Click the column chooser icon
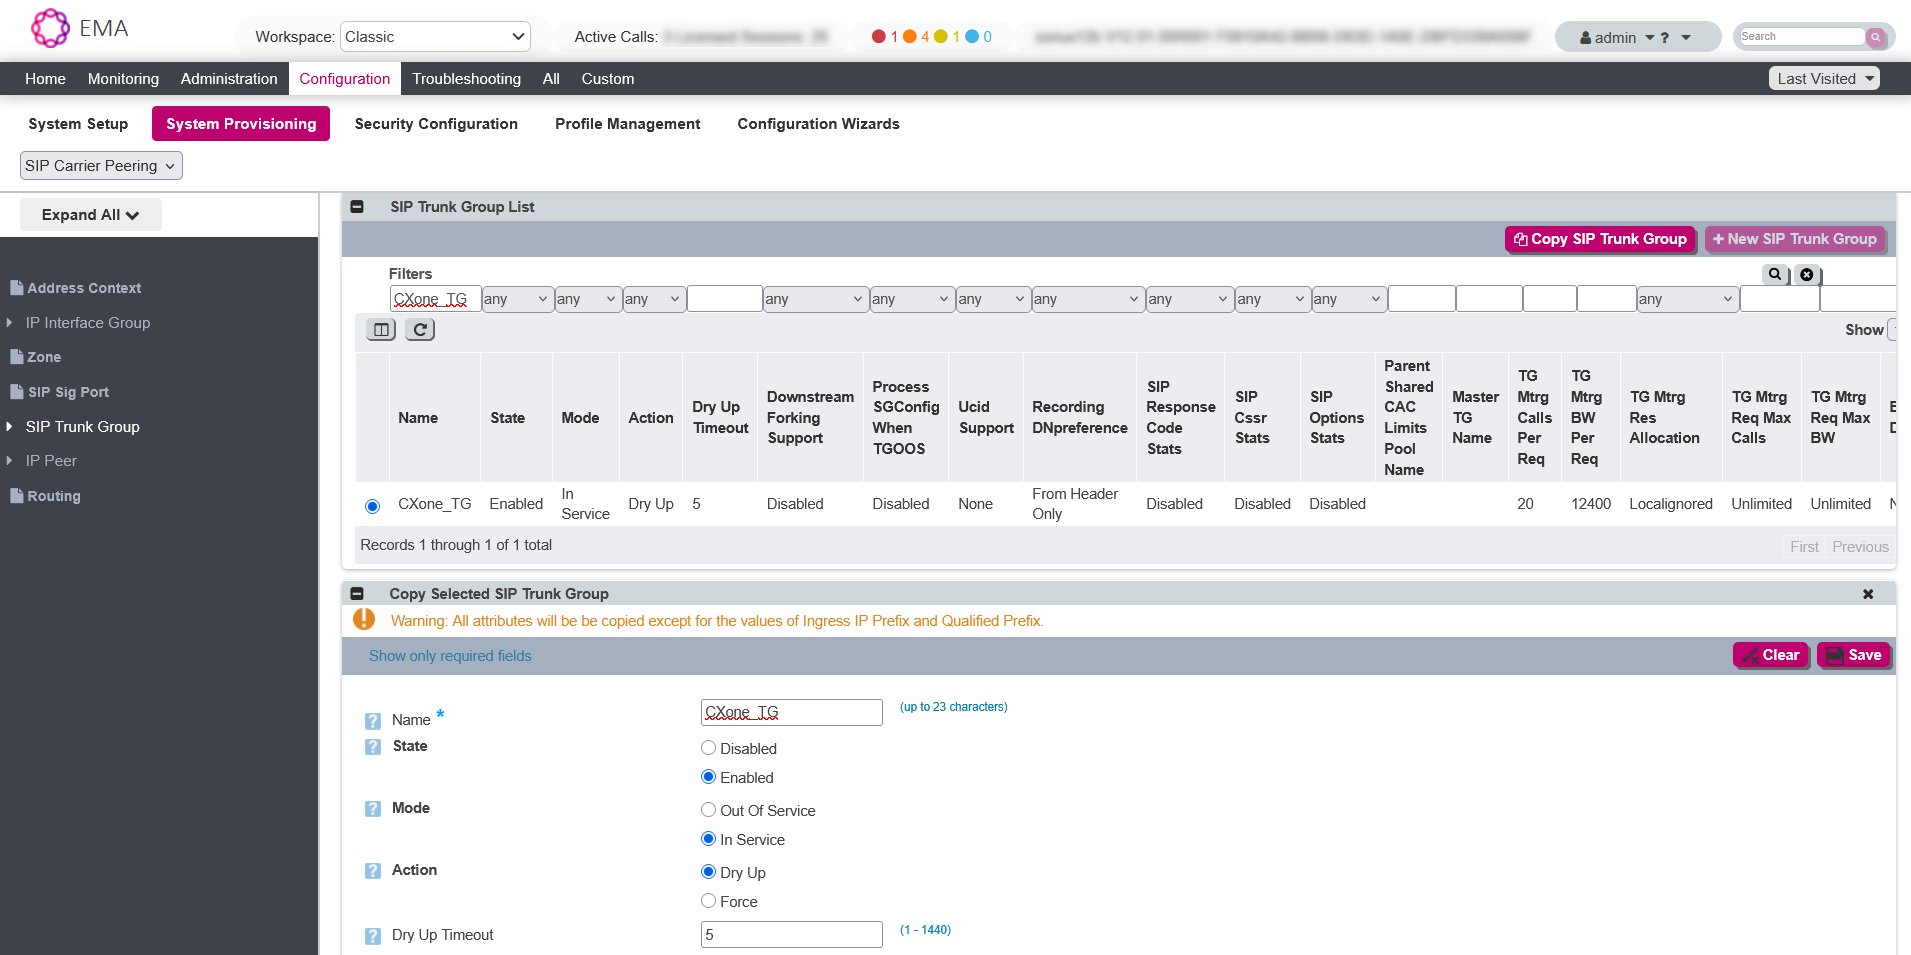The image size is (1911, 955). pos(381,330)
